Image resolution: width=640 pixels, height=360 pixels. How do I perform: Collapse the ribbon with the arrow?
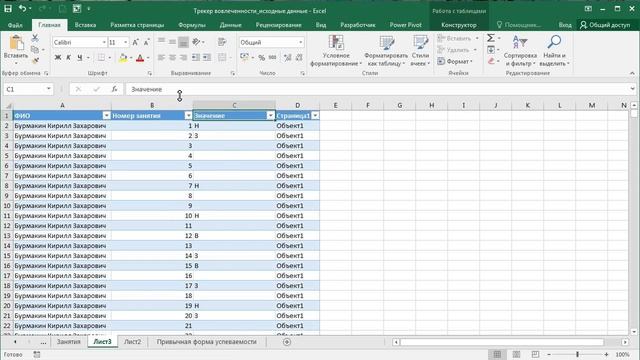point(632,73)
